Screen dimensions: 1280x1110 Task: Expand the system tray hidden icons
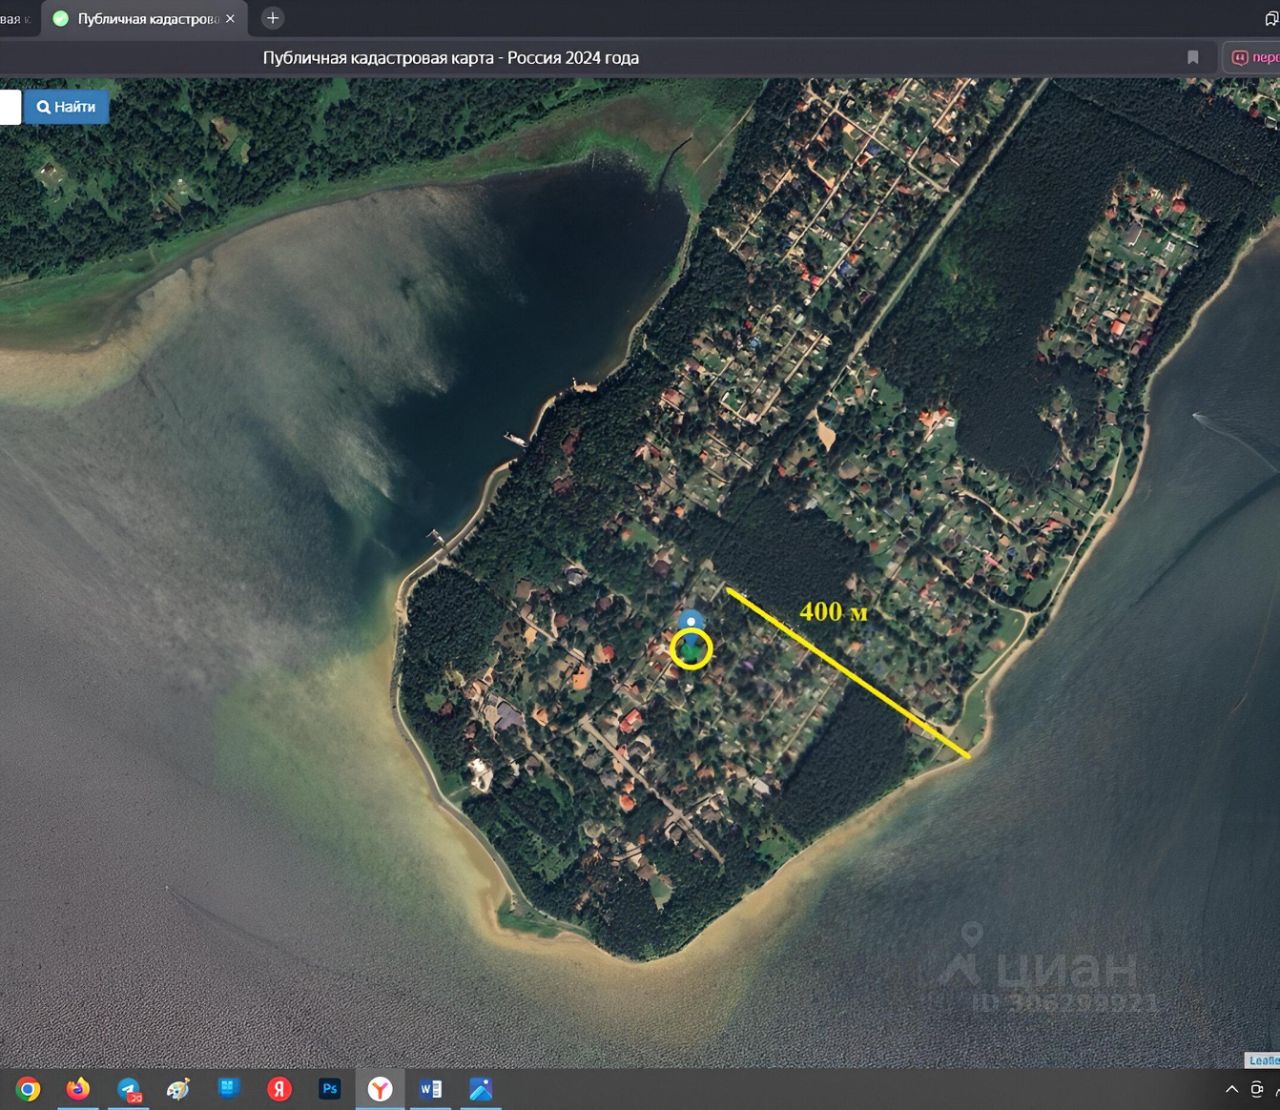[1231, 1089]
